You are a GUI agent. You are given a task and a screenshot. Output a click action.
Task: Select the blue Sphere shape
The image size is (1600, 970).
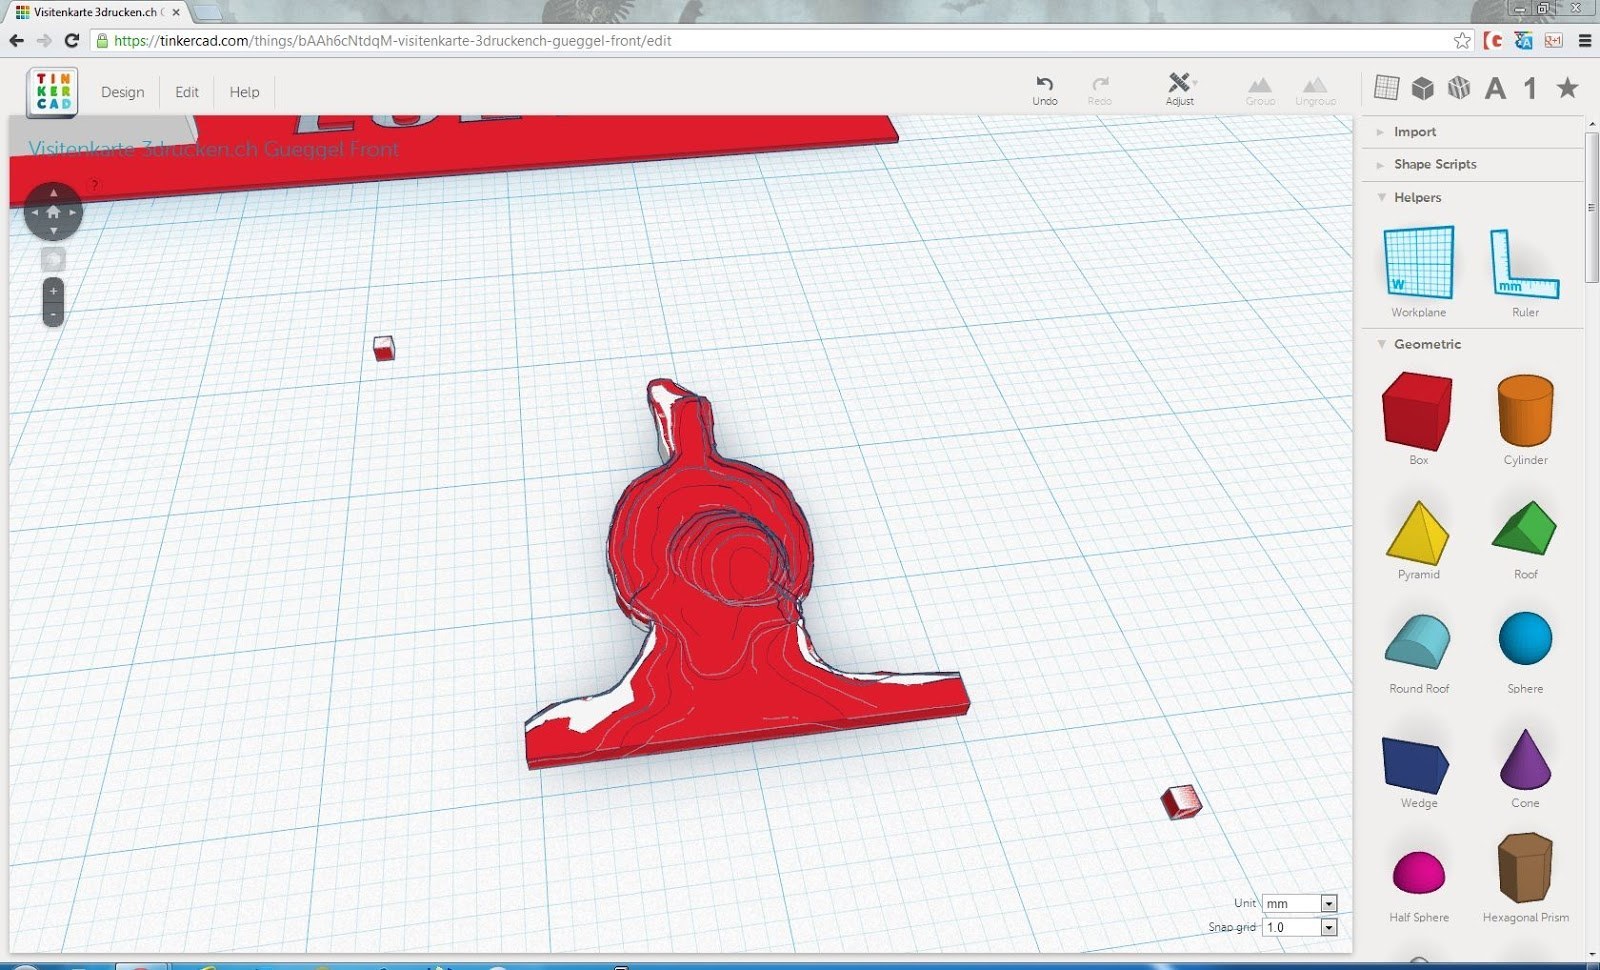1525,639
